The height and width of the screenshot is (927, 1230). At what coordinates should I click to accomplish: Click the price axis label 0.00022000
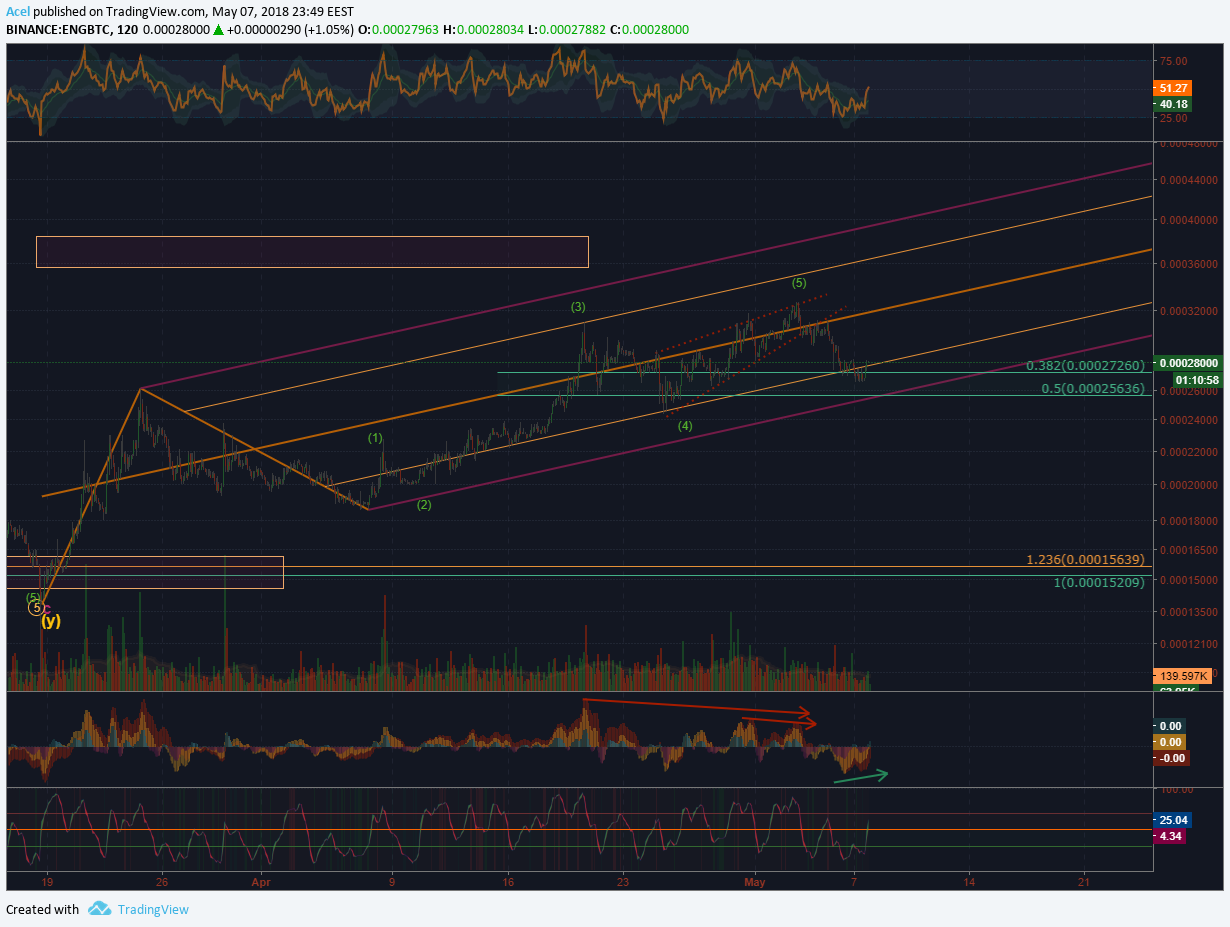pyautogui.click(x=1189, y=453)
